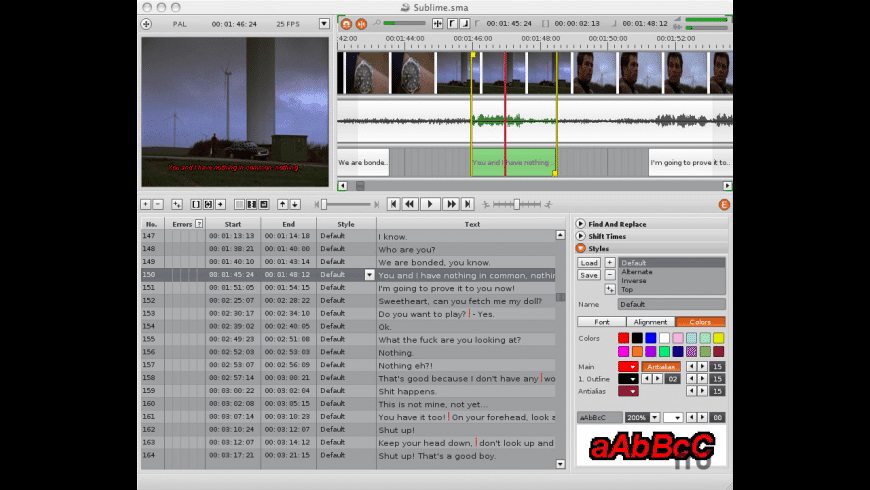Click the remove subtitle minus button in the edit toolbar
Image resolution: width=870 pixels, height=490 pixels.
point(158,204)
